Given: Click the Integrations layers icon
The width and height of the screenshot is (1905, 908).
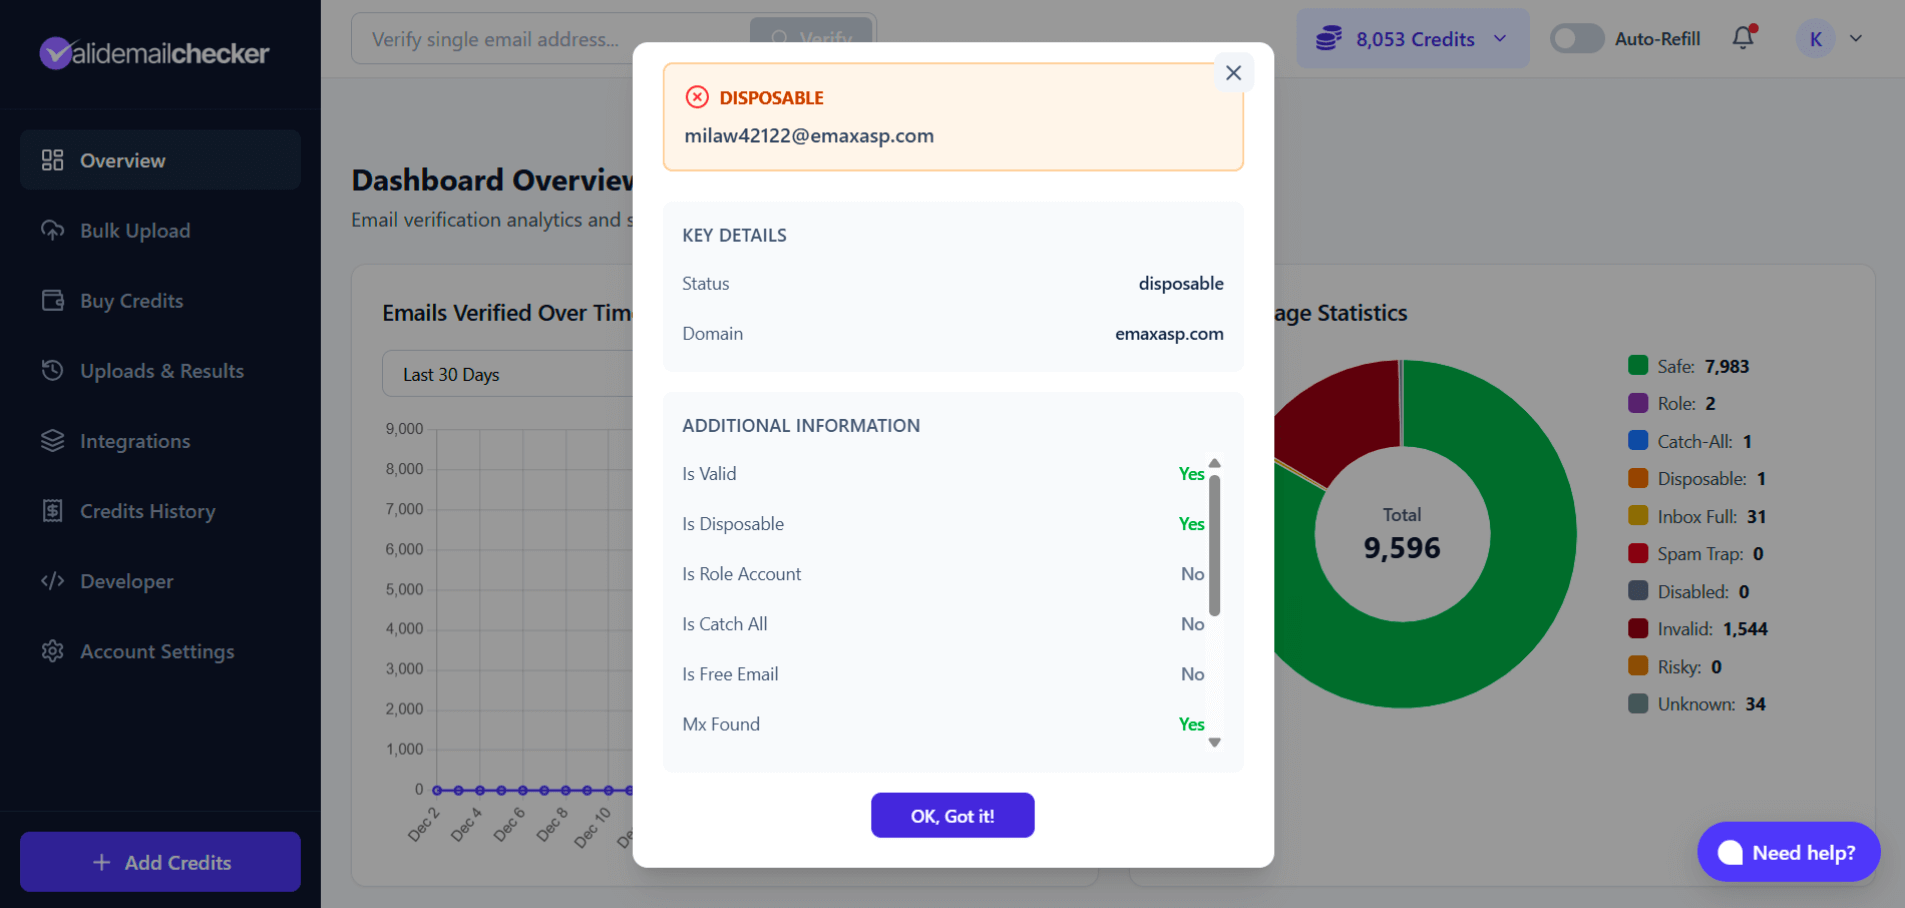Looking at the screenshot, I should 53,441.
